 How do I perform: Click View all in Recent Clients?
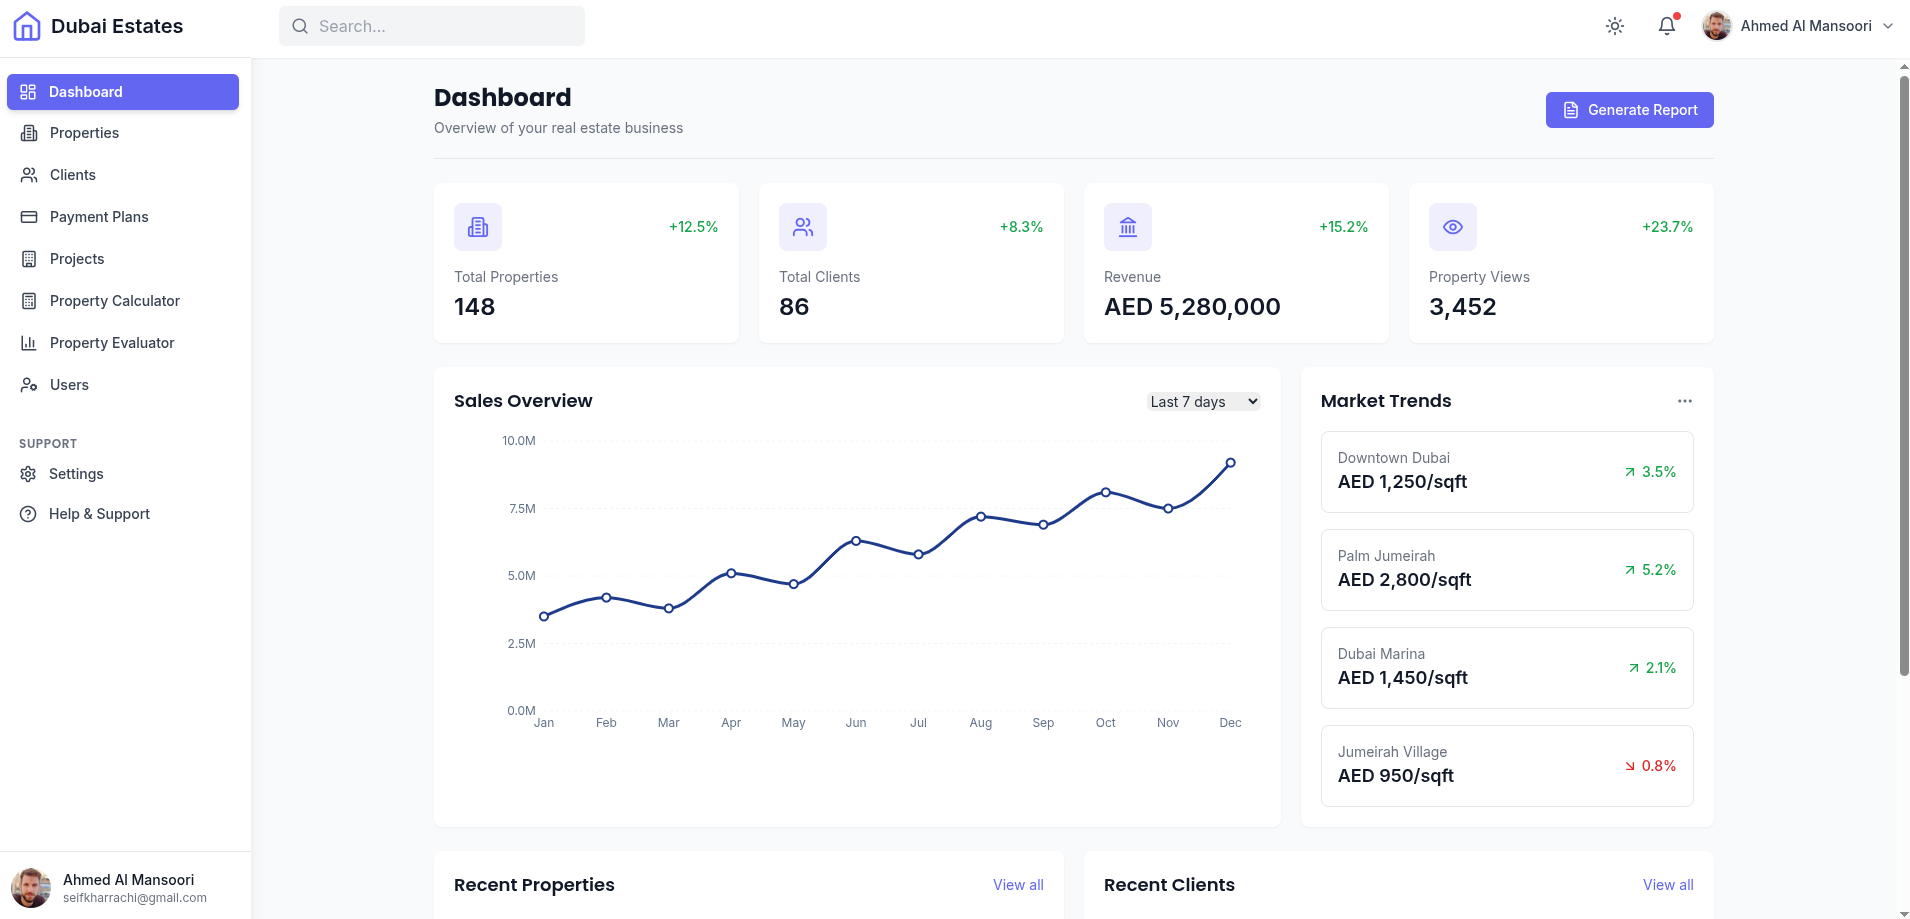(1668, 885)
